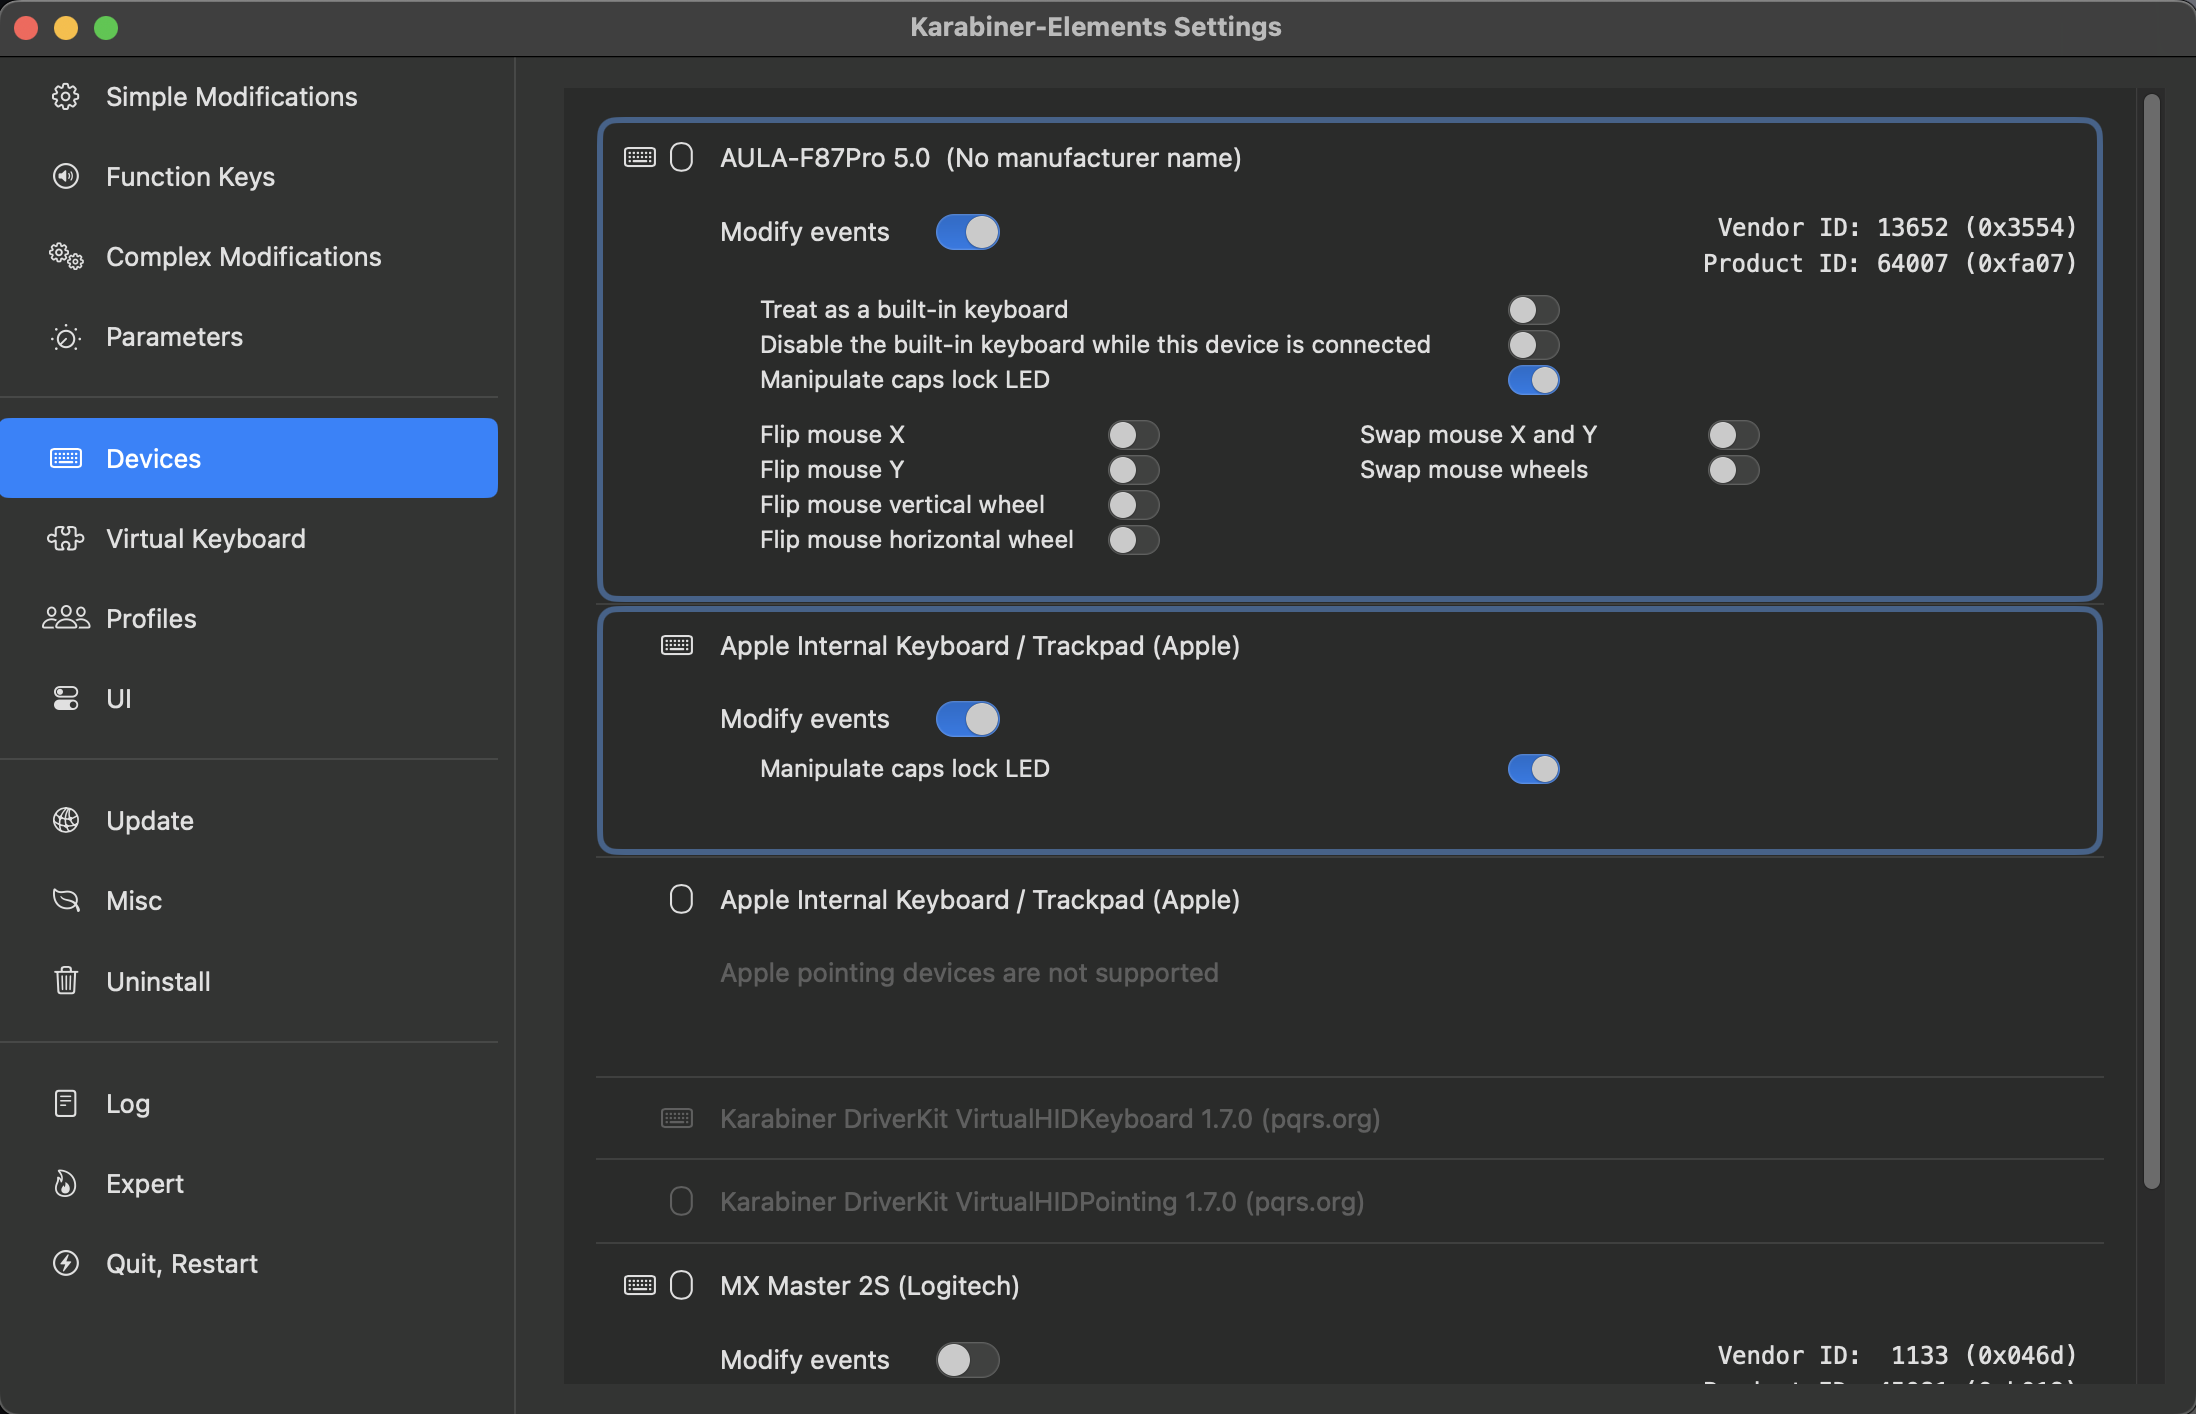Click the Update globe icon

click(66, 821)
